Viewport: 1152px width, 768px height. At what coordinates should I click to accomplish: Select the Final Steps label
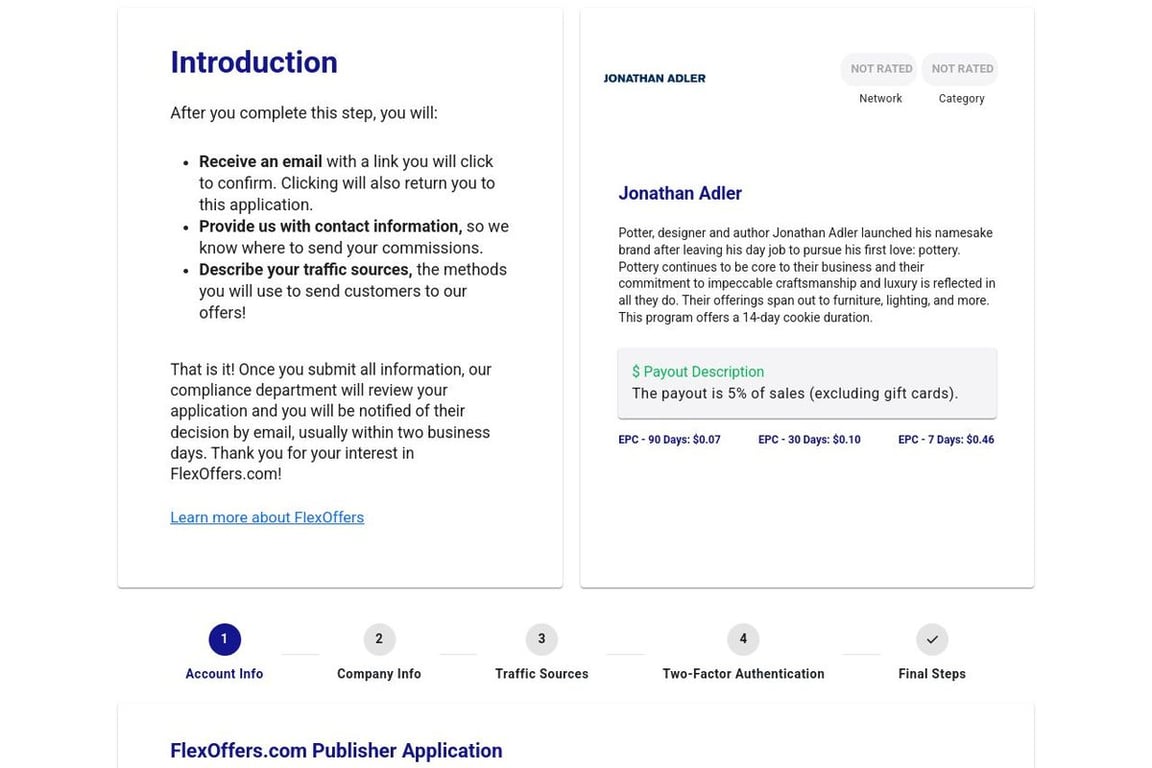click(932, 673)
